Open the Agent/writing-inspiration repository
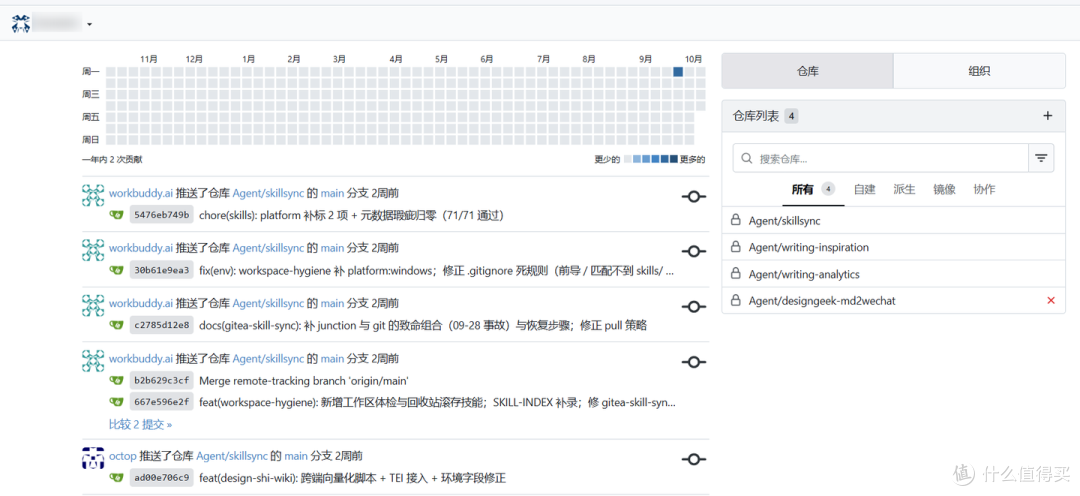Viewport: 1080px width, 496px height. click(x=809, y=247)
